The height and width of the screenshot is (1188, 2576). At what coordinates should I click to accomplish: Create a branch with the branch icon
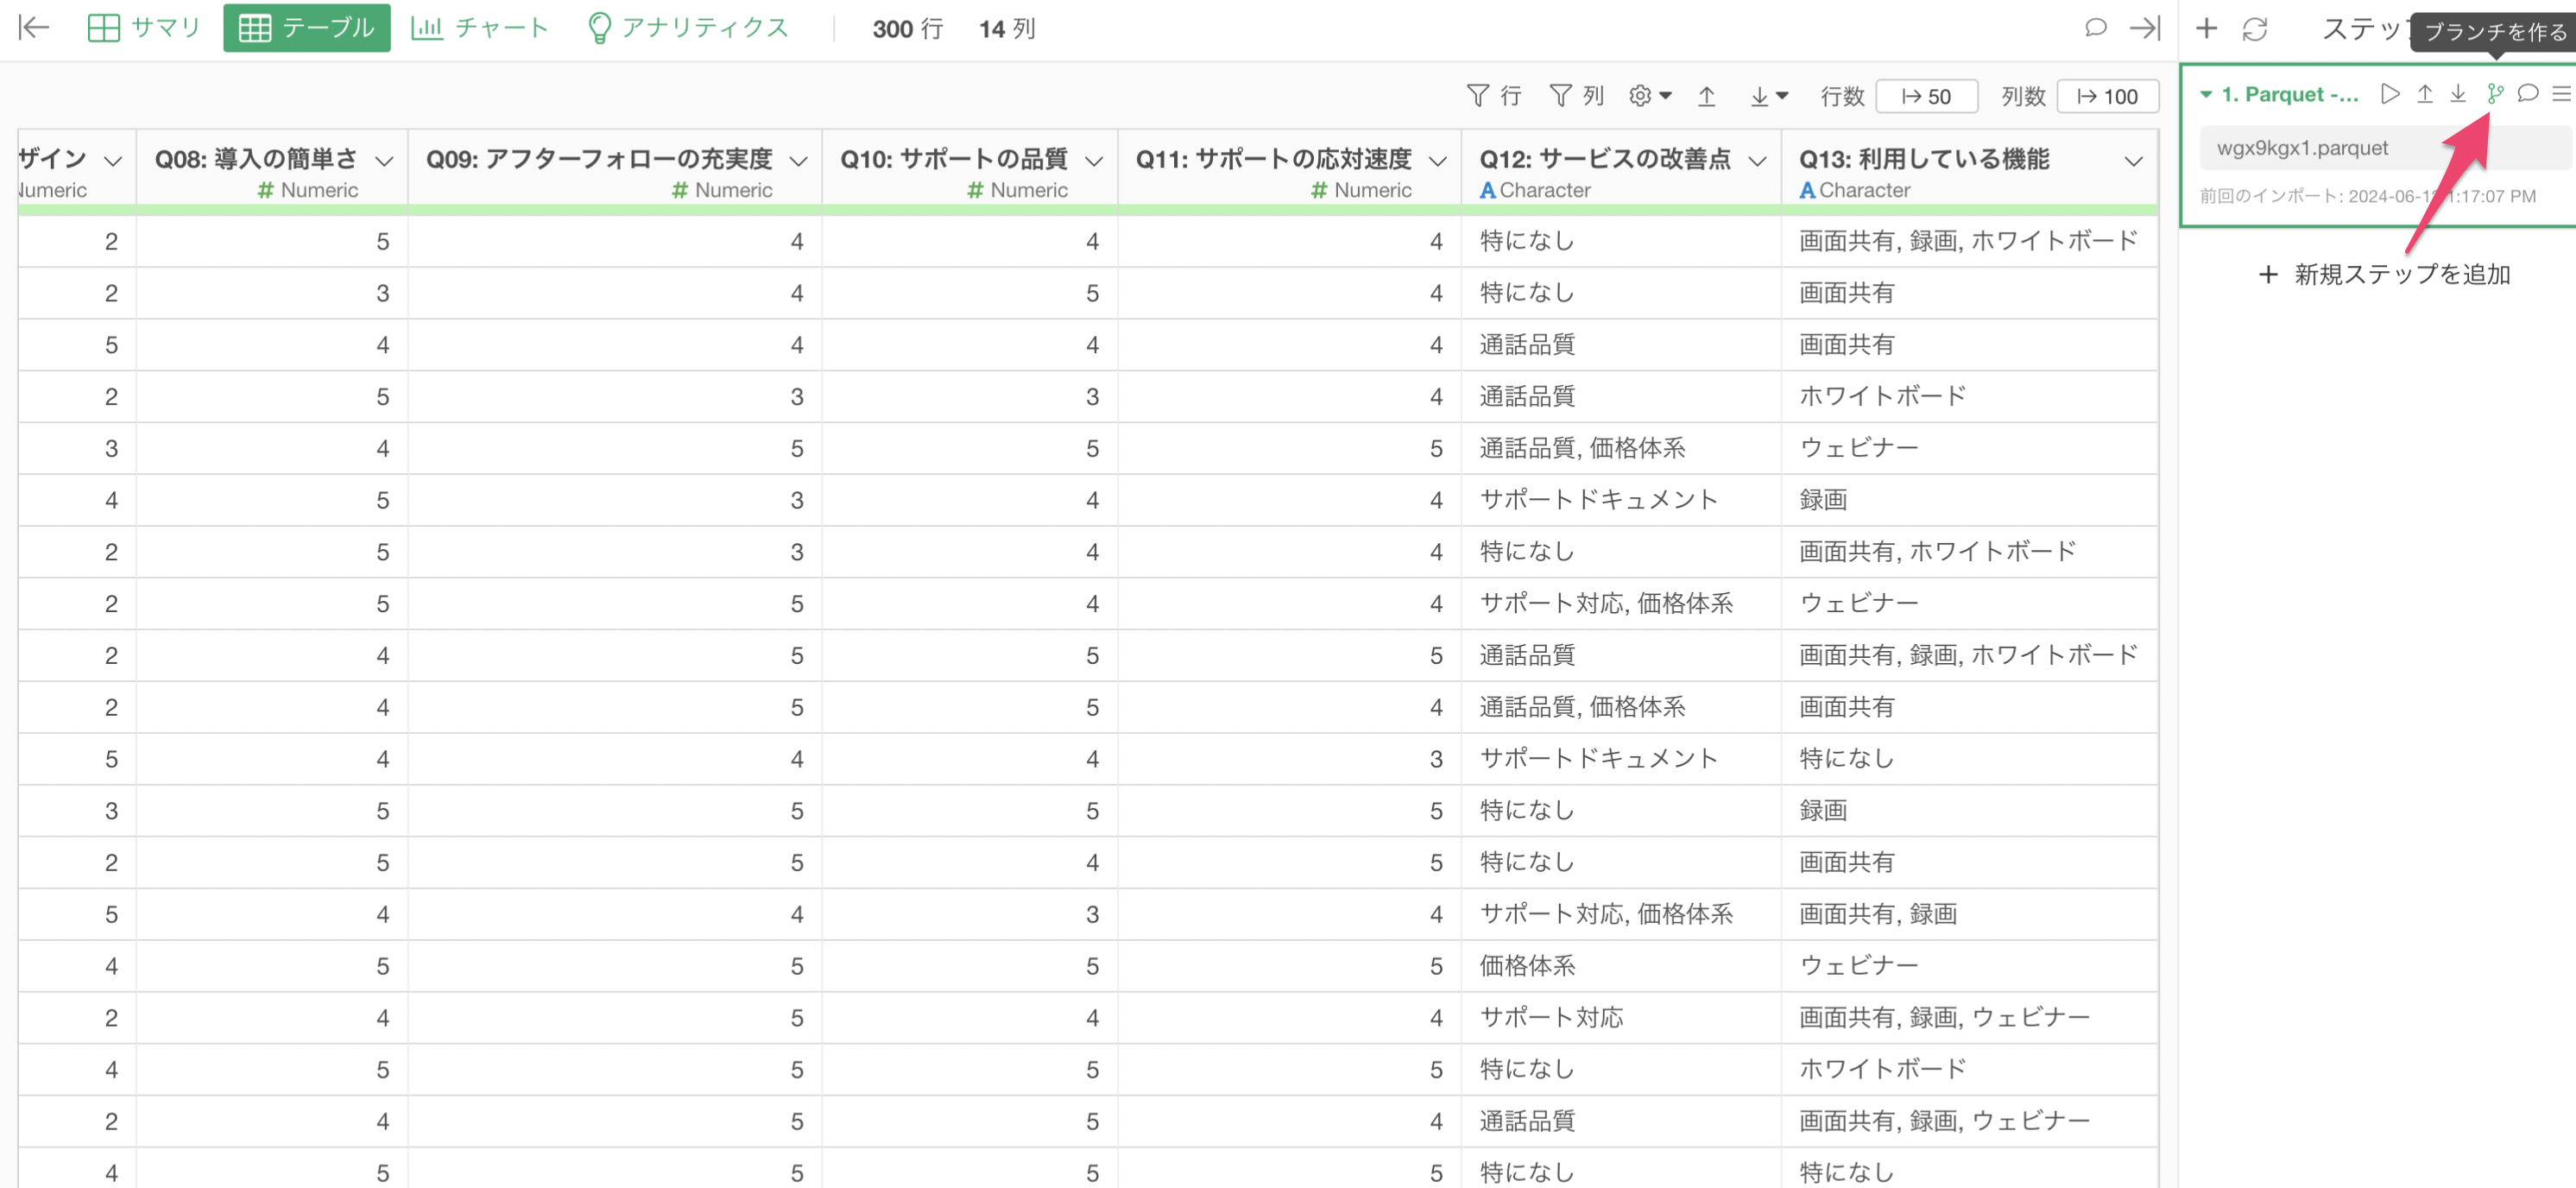click(x=2495, y=94)
